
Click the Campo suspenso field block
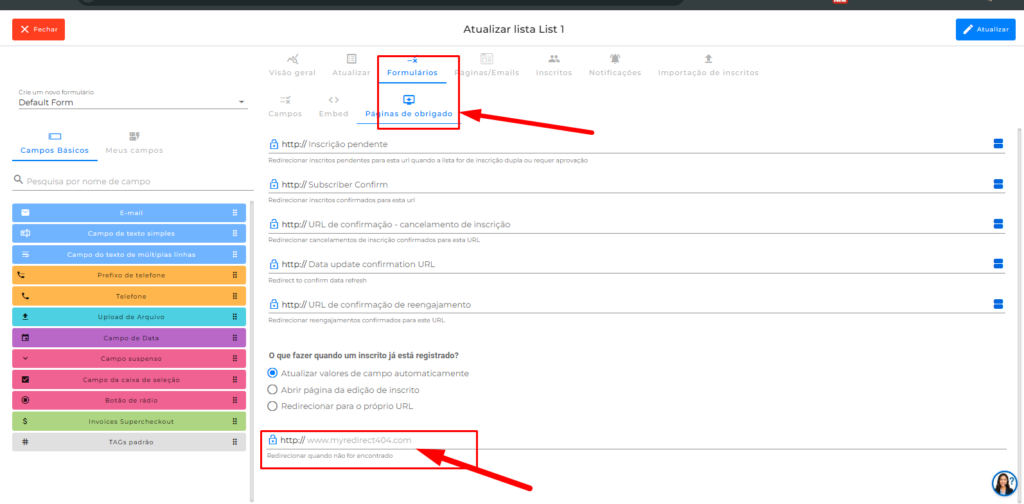click(x=129, y=358)
